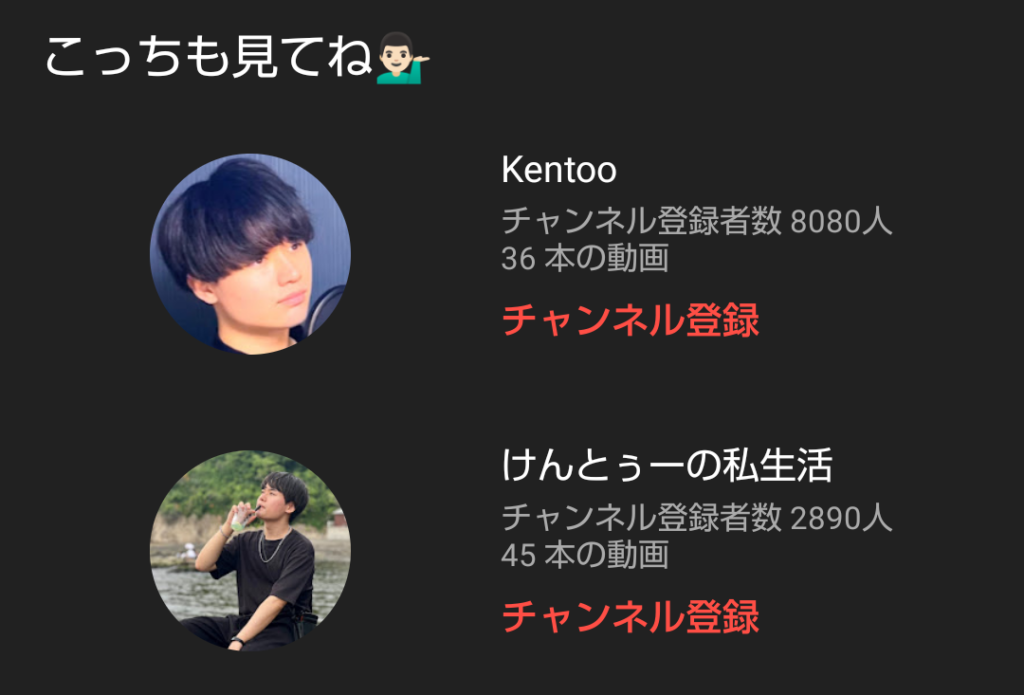Subscribe to けんとぅーの私生活 via red チャンネル登録
Screen dimensions: 1024x695
click(x=630, y=616)
